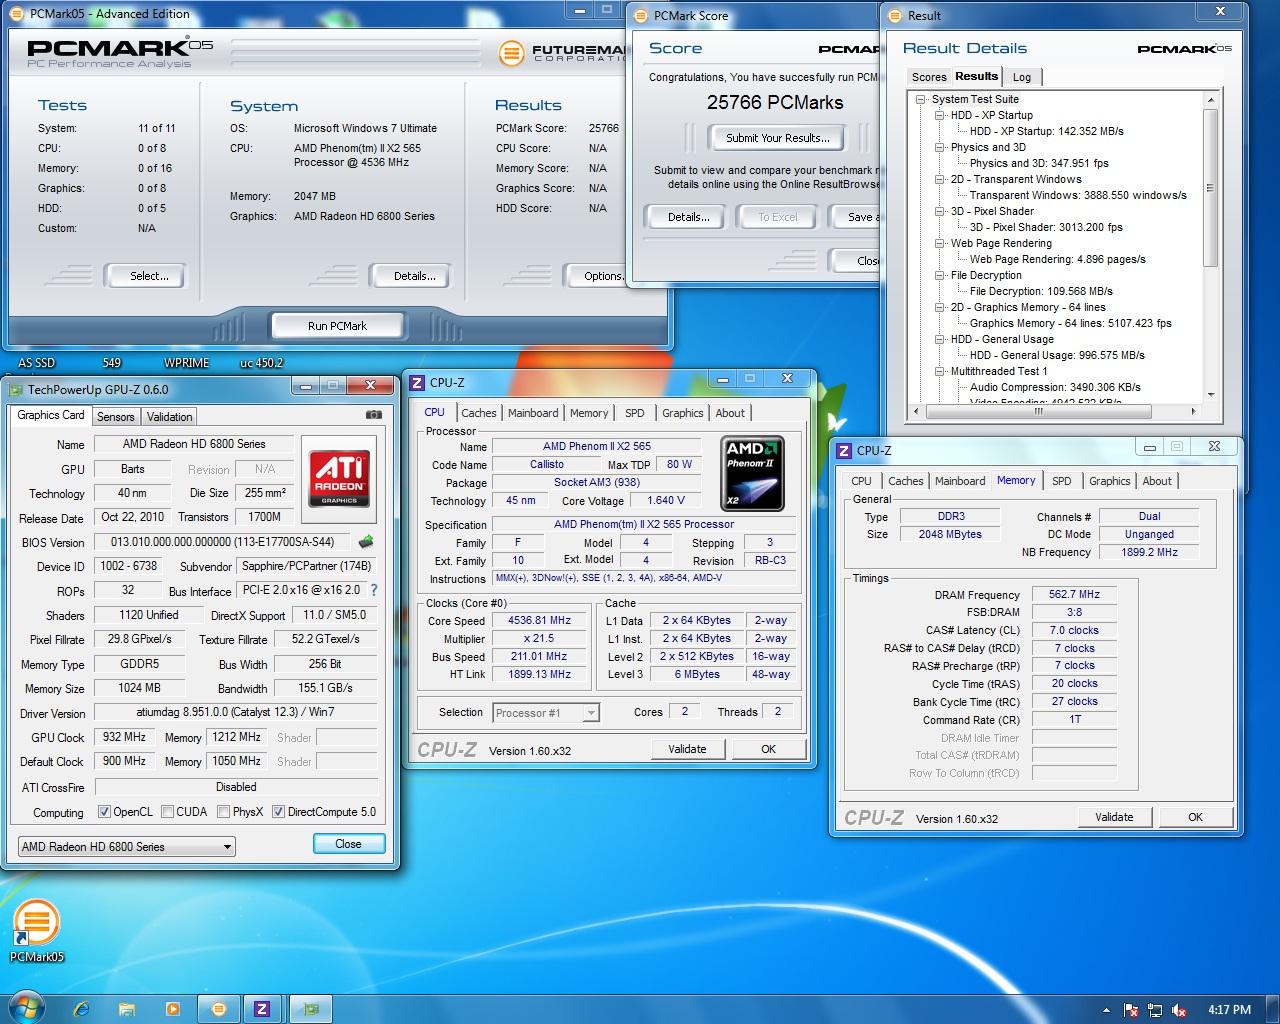Open the Windows Start button
This screenshot has width=1280, height=1024.
tap(26, 1008)
